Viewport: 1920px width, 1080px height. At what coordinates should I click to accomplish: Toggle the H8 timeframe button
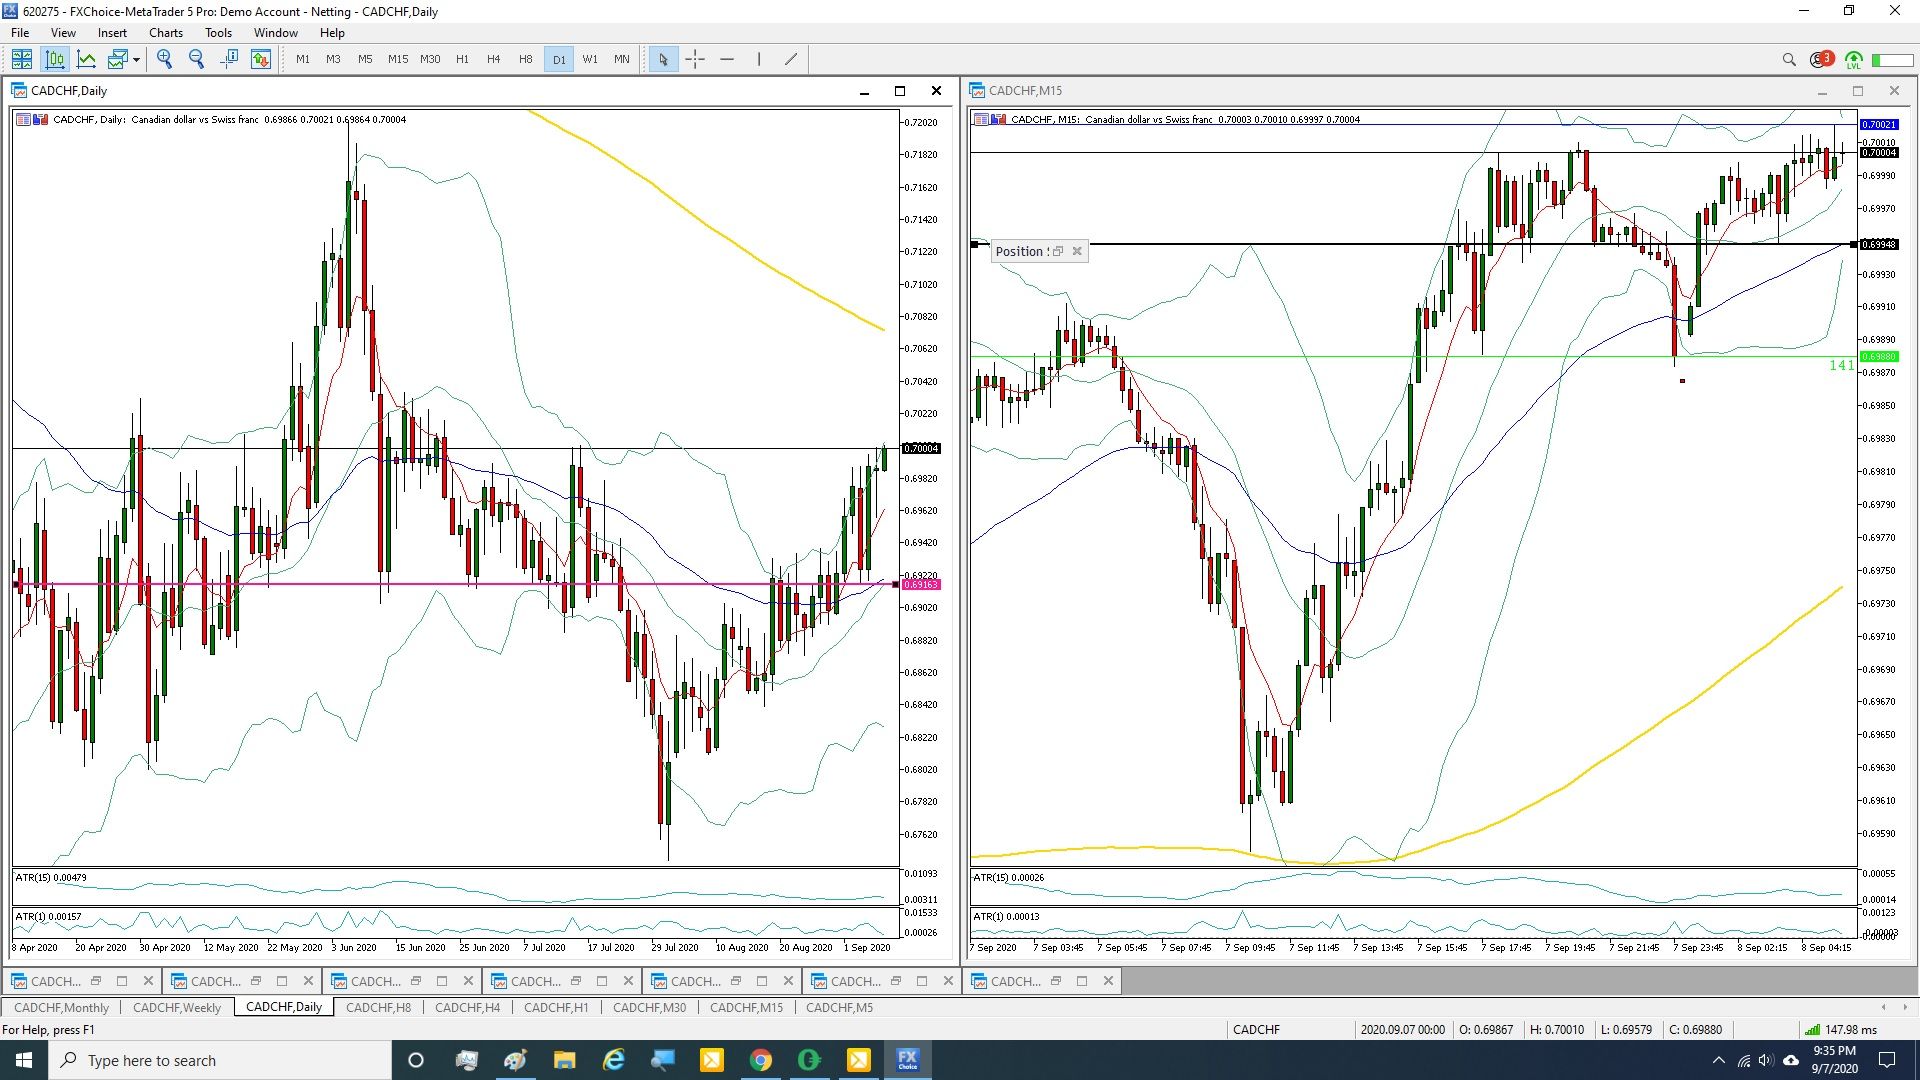pyautogui.click(x=526, y=59)
